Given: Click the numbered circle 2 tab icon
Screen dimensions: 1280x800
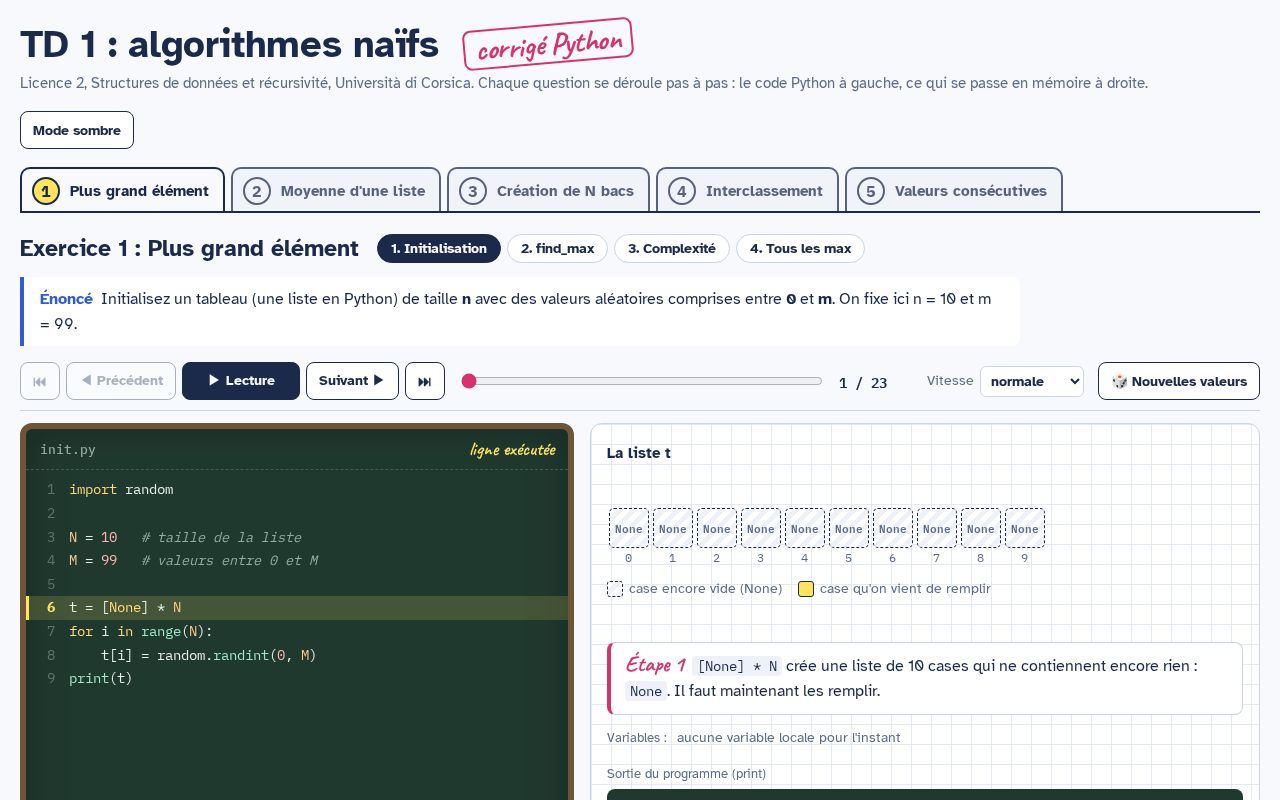Looking at the screenshot, I should click(x=257, y=191).
